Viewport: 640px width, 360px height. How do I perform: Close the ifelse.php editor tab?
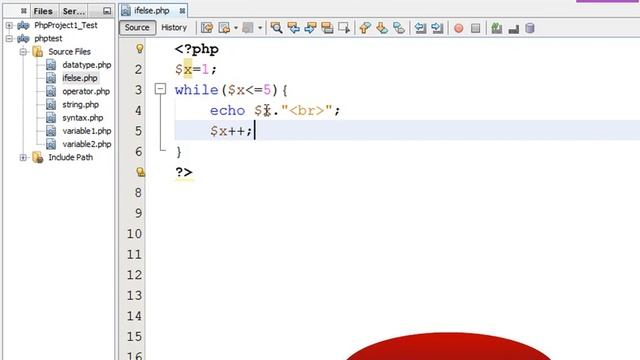[x=182, y=11]
